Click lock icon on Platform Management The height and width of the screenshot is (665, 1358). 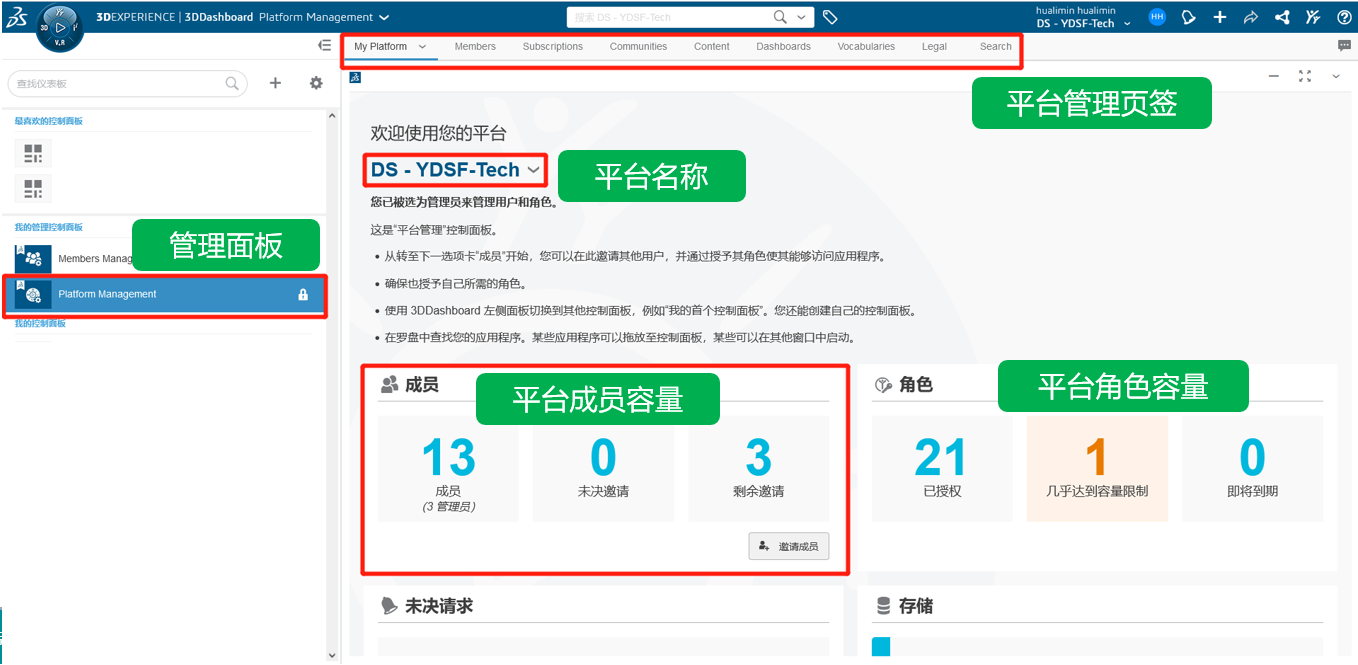[x=303, y=295]
